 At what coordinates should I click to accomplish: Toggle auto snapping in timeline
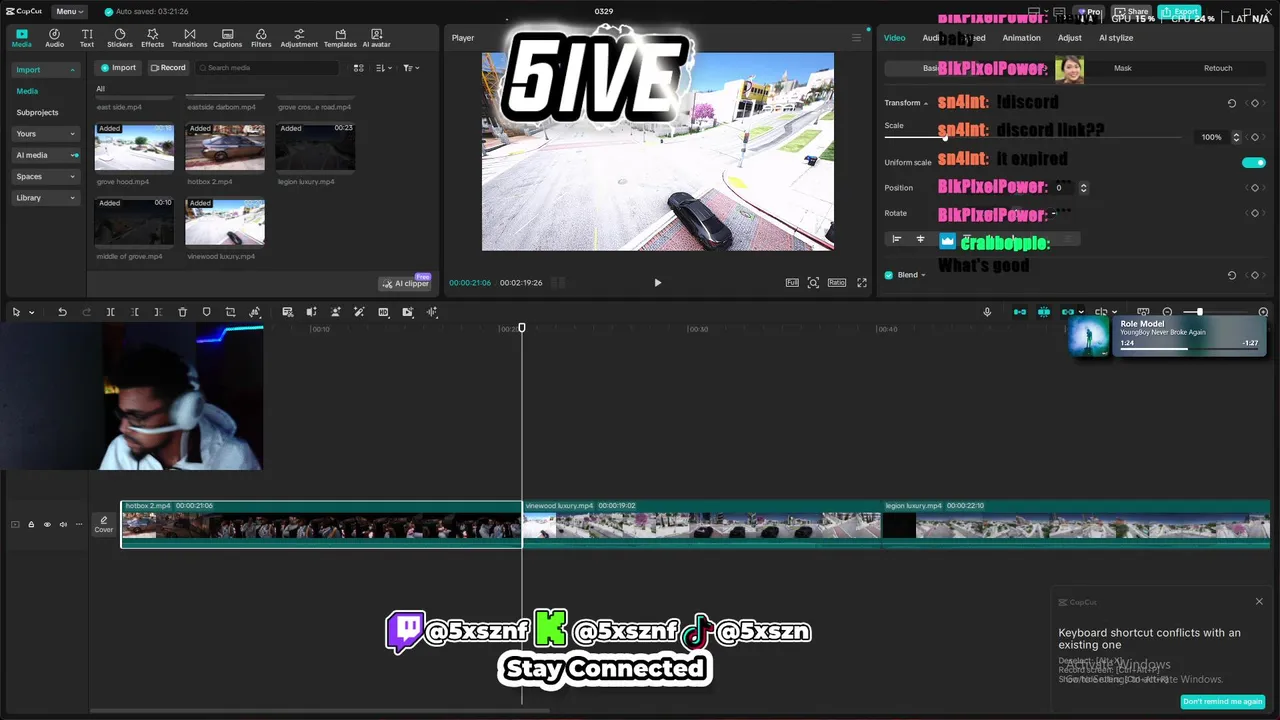tap(1044, 312)
